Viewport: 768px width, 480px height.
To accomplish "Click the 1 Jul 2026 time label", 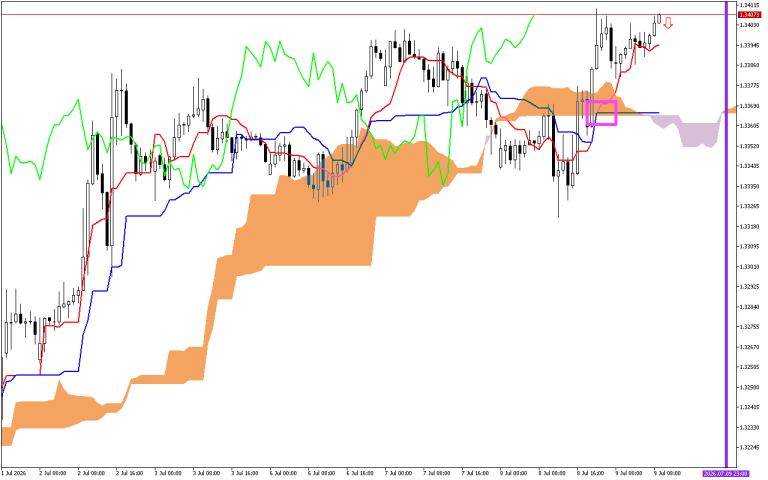I will pos(13,473).
